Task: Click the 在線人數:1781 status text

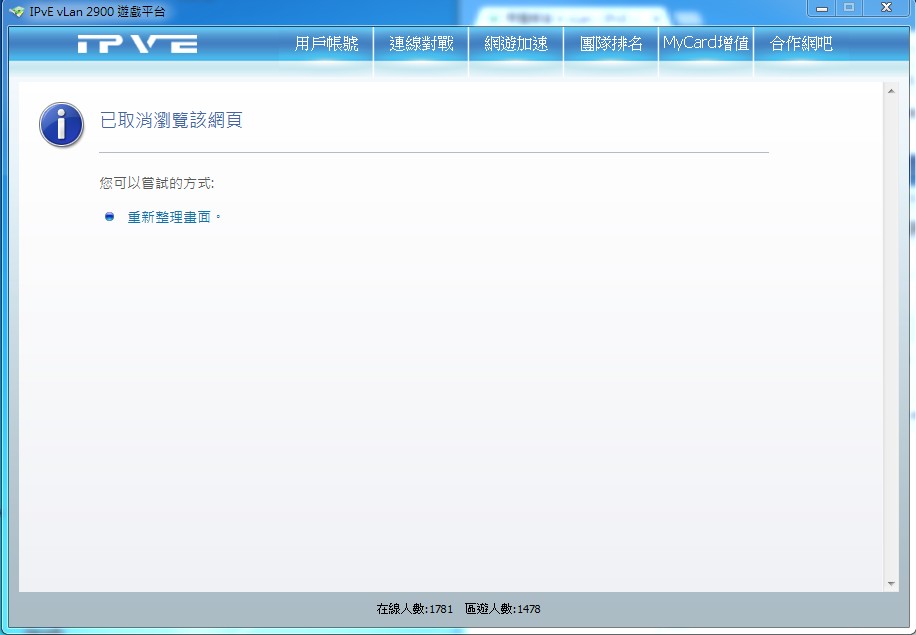Action: click(x=415, y=609)
